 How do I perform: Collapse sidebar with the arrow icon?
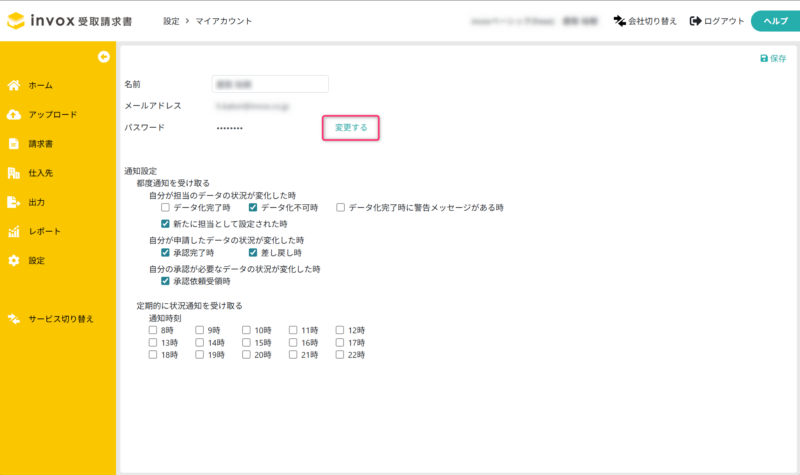[104, 57]
